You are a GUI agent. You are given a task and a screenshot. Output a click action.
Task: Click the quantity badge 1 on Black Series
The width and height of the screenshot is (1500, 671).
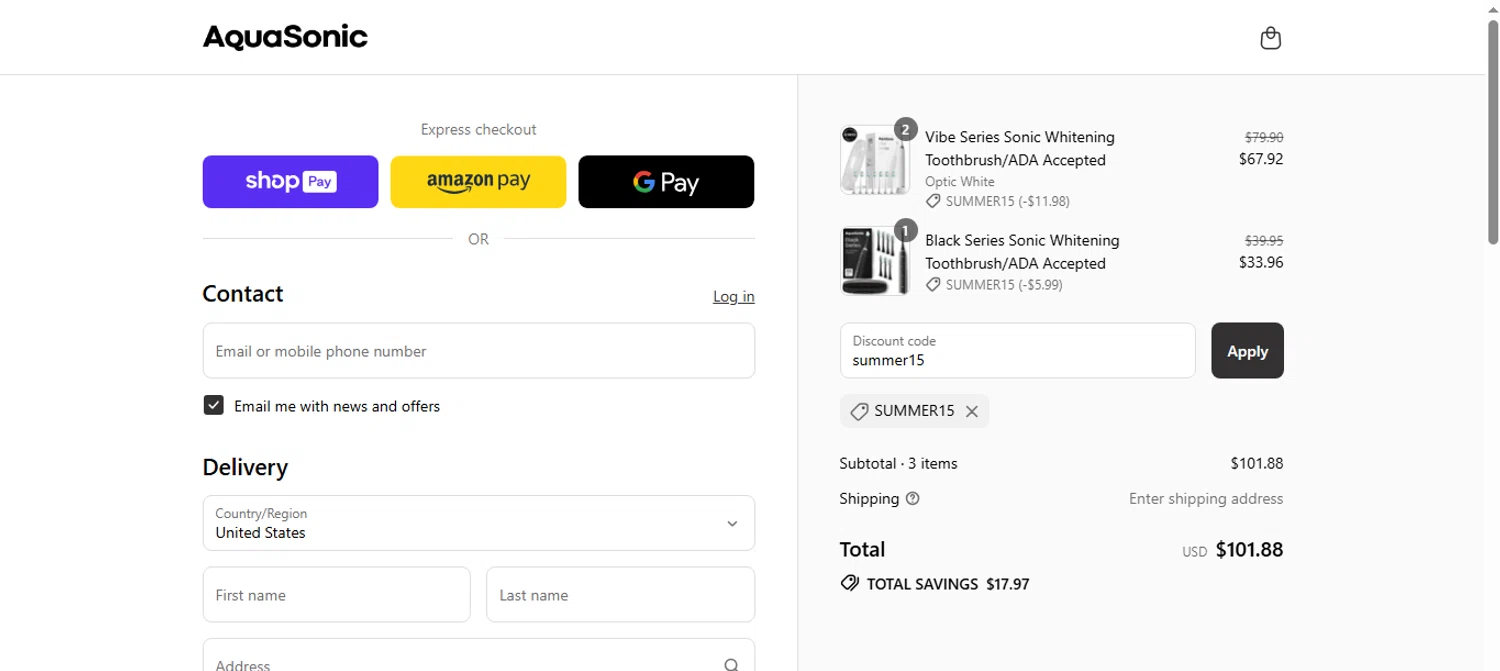pos(905,231)
